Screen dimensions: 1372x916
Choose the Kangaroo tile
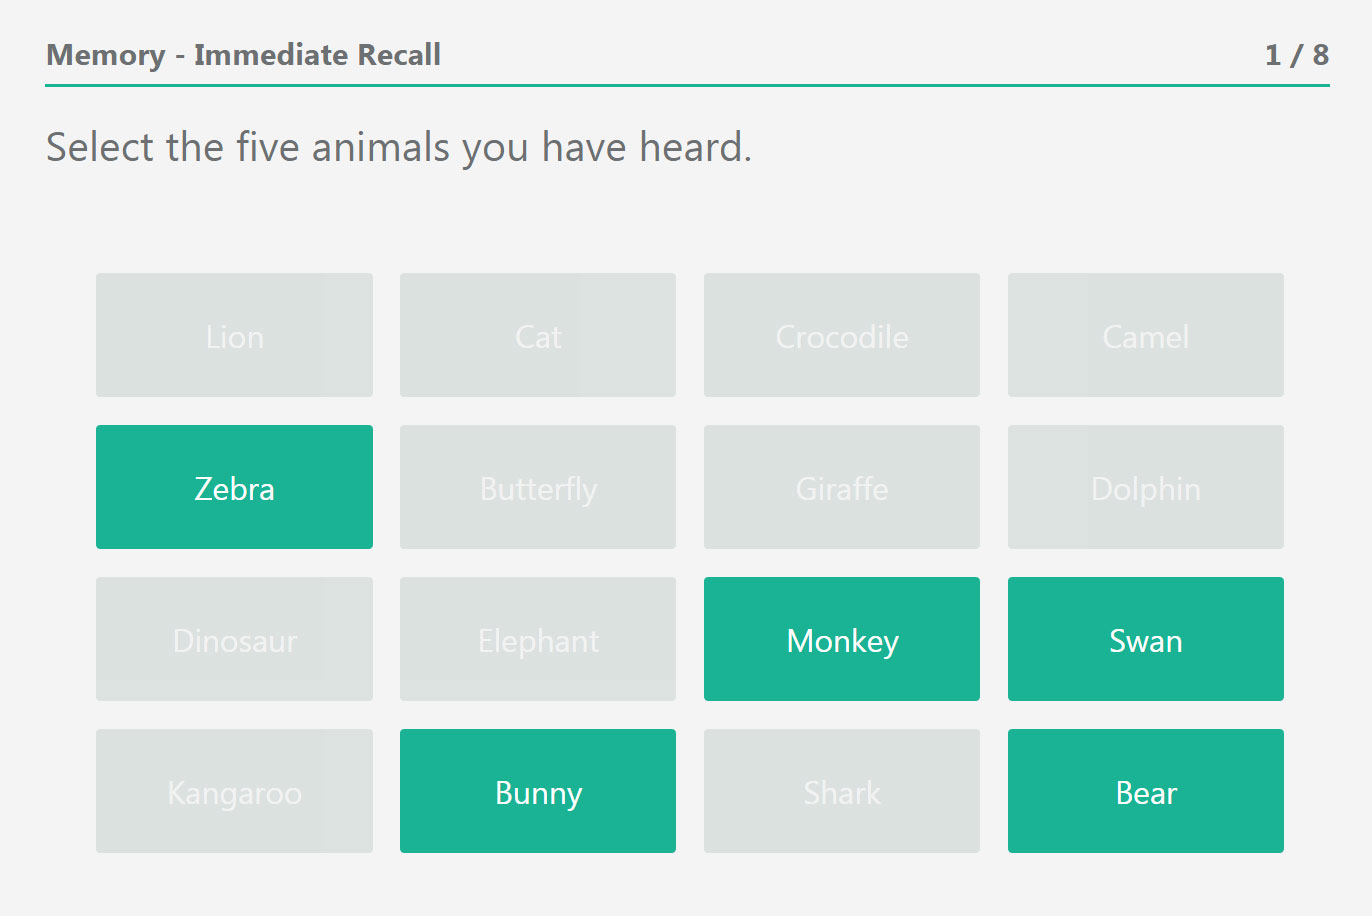(x=234, y=791)
